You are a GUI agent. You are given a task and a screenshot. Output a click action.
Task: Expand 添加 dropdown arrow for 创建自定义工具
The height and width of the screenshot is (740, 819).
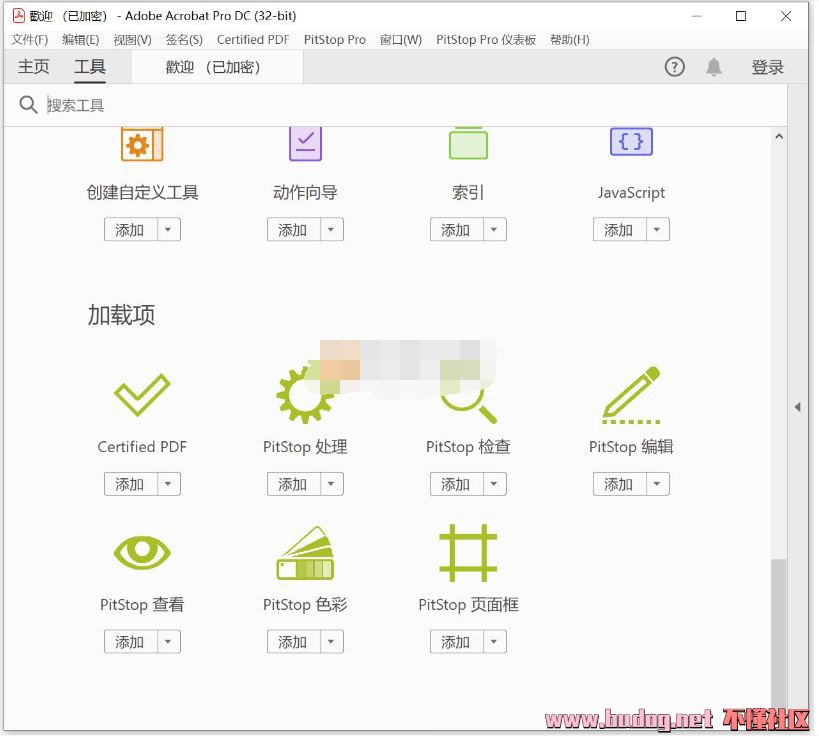(168, 229)
